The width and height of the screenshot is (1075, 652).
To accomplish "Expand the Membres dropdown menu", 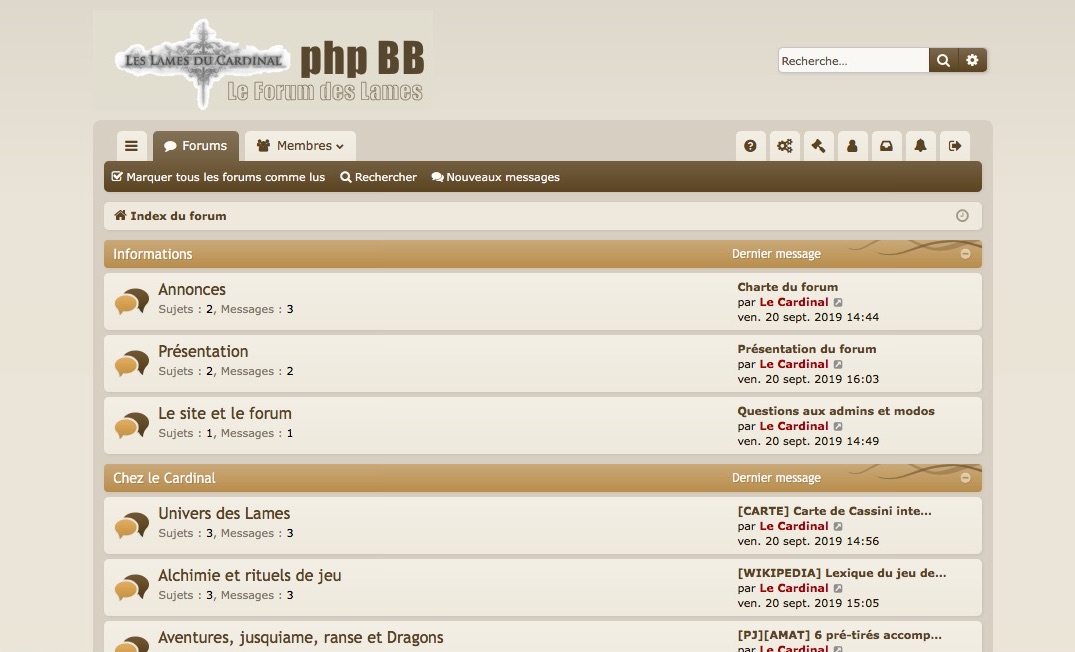I will pos(300,146).
